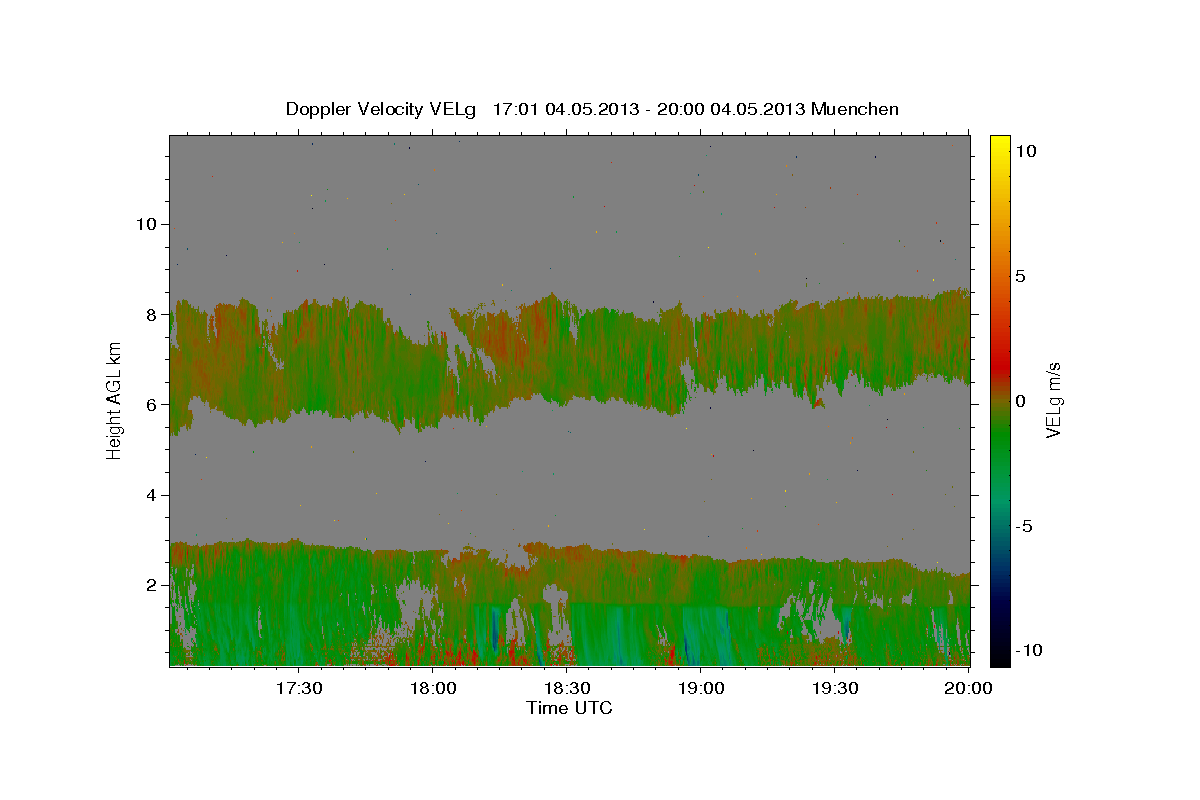This screenshot has height=800, width=1200.
Task: Click the height axis label 4
Action: pyautogui.click(x=152, y=495)
